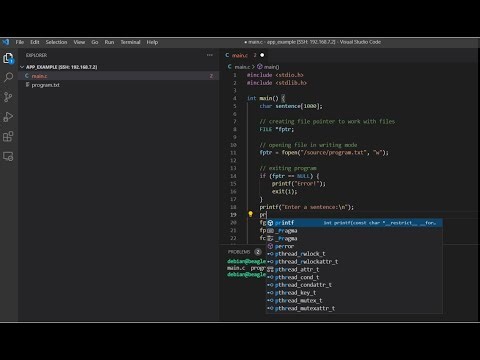Click the VS Code logo icon
The height and width of the screenshot is (360, 480).
[6, 42]
